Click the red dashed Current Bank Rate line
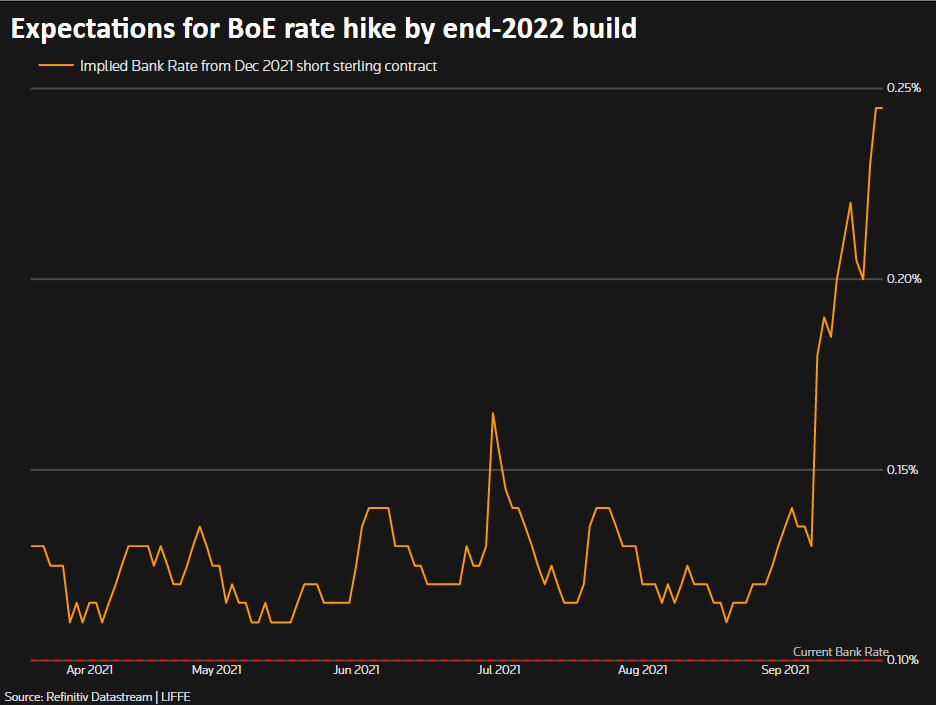936x705 pixels. click(x=450, y=659)
